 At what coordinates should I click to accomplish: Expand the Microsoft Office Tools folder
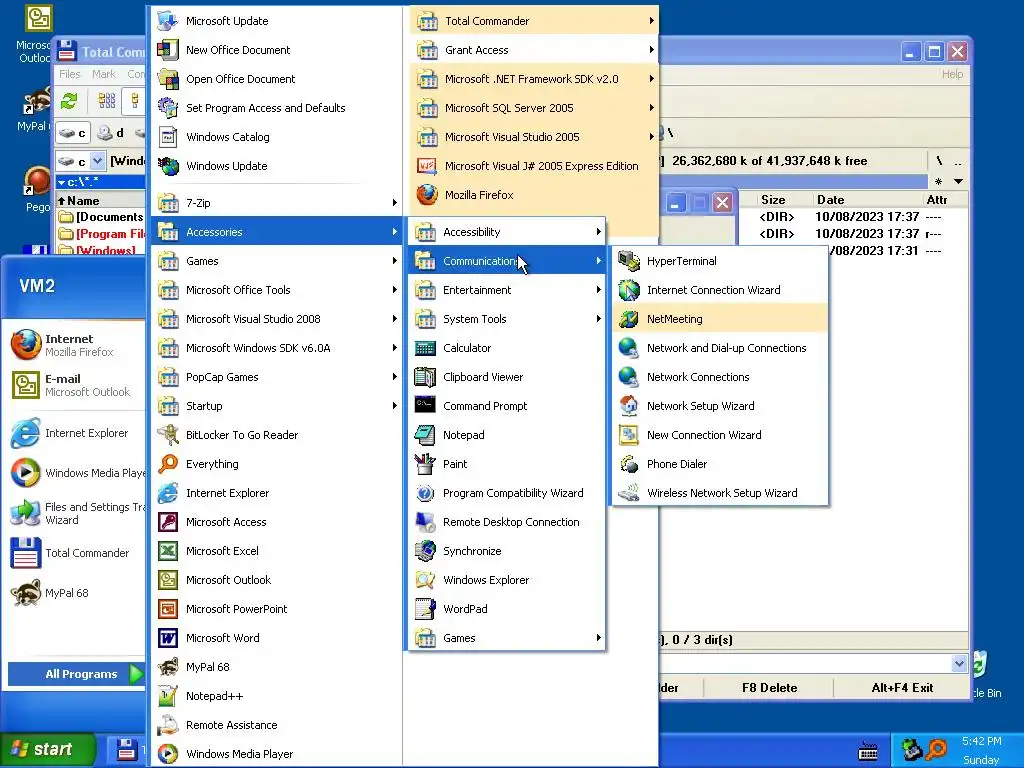[x=277, y=290]
